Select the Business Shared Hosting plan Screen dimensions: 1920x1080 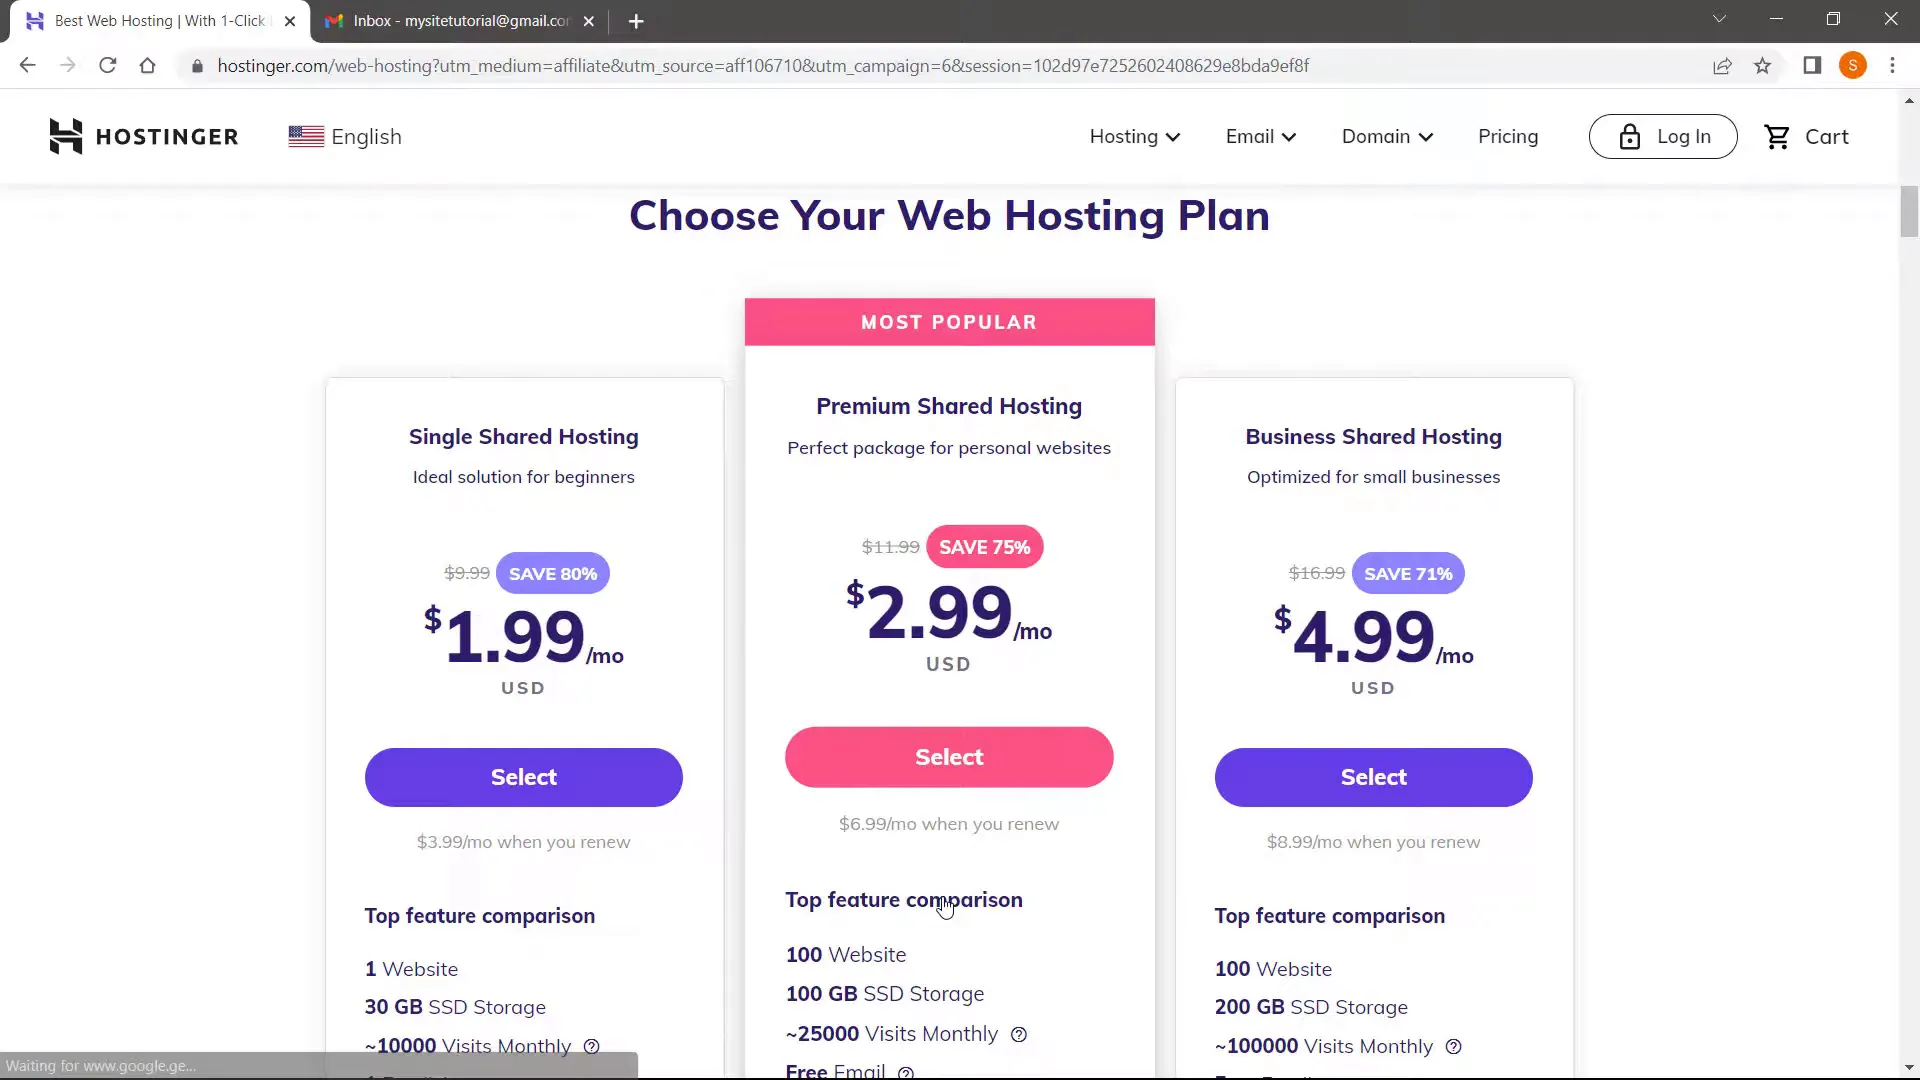[1374, 777]
